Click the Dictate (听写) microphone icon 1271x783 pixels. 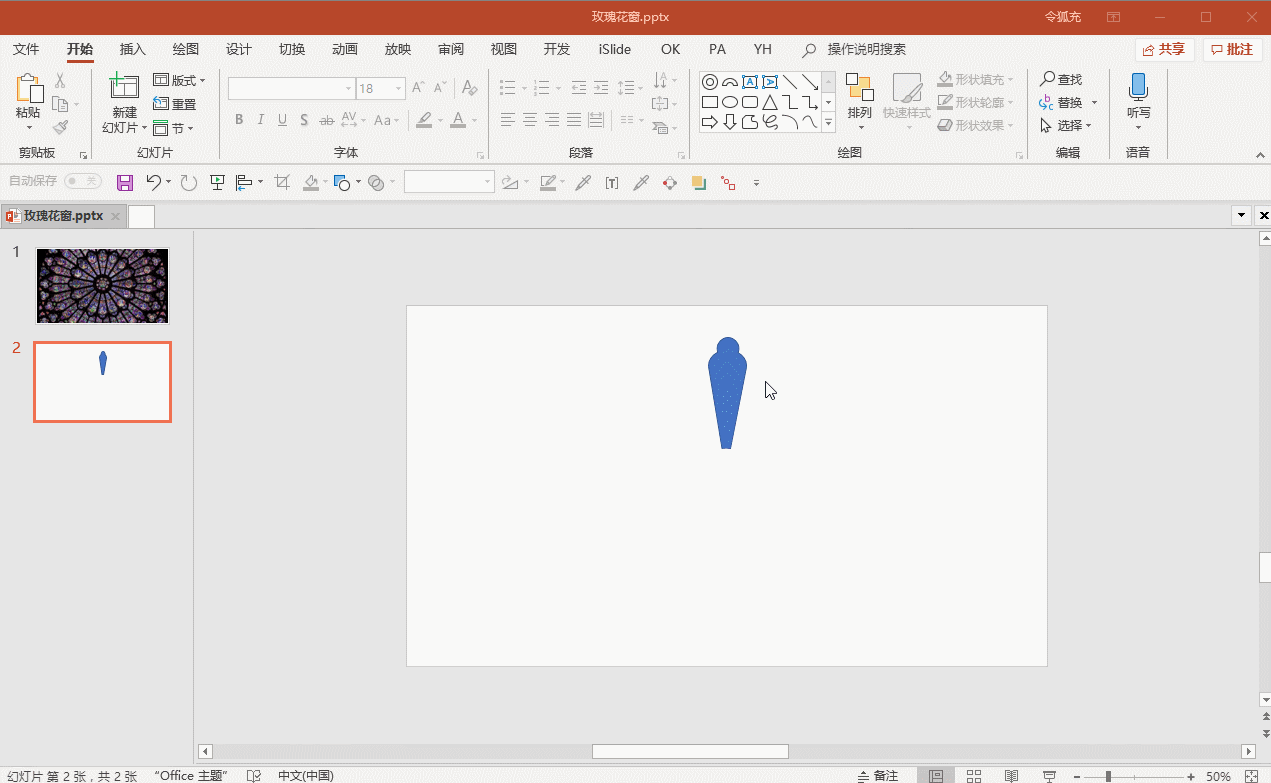click(1138, 87)
